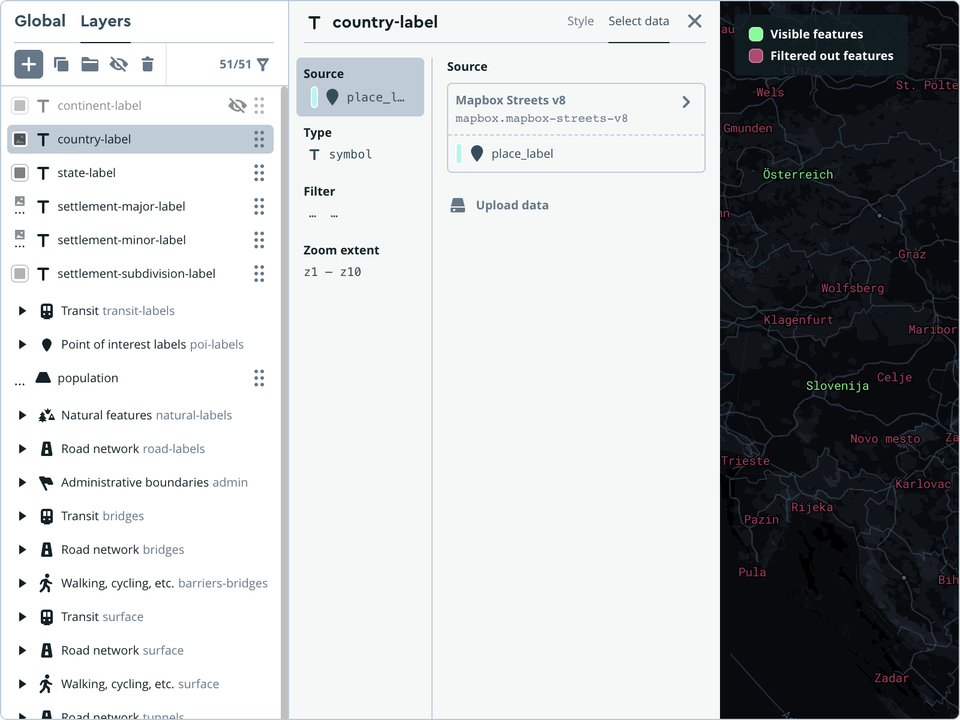Duplicate selected layer using the copy icon
This screenshot has height=720, width=960.
tap(61, 65)
